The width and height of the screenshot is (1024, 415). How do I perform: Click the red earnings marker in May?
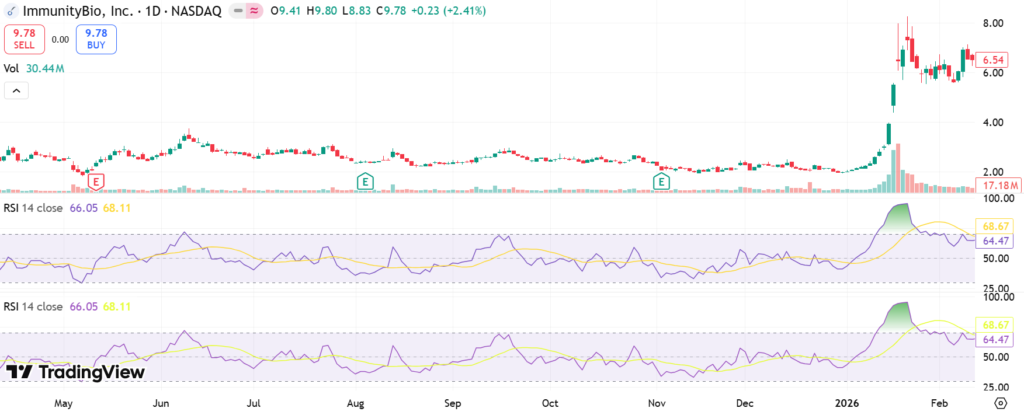[97, 181]
